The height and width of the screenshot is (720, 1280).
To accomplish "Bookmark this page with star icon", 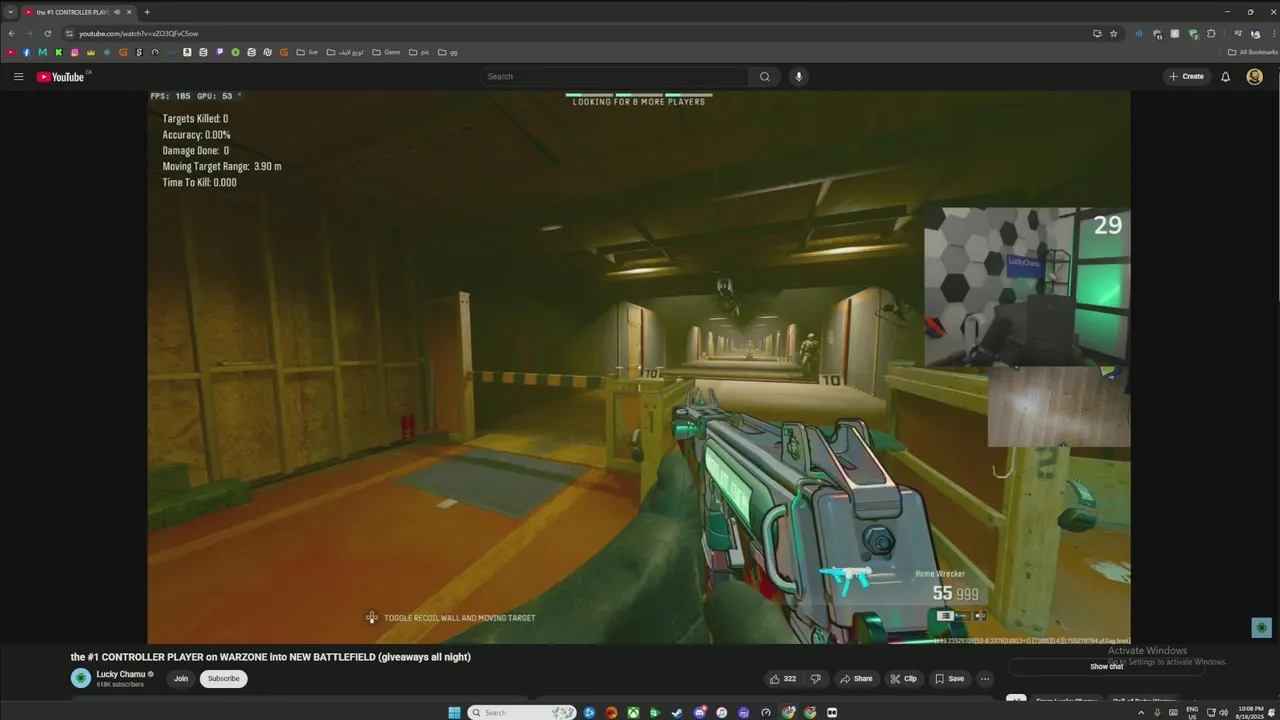I will tap(1114, 33).
